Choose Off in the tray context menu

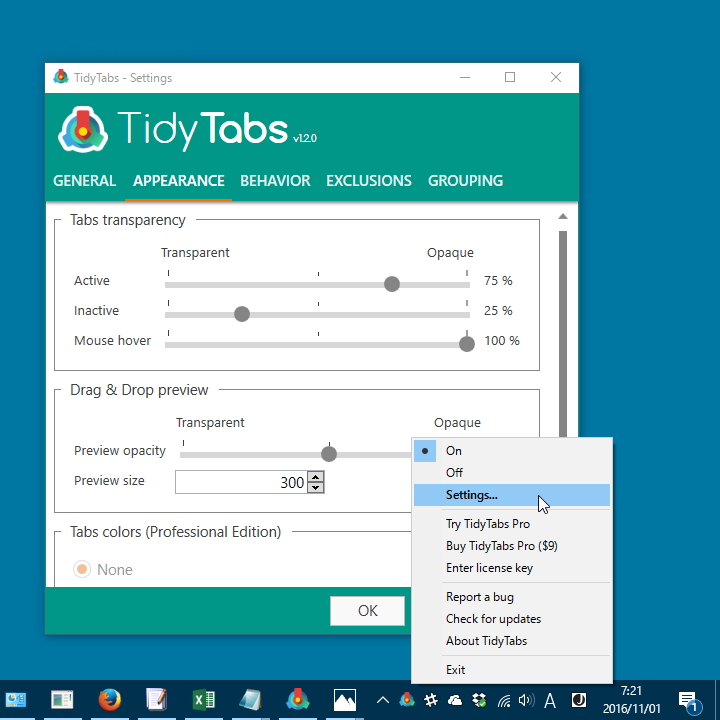point(512,472)
